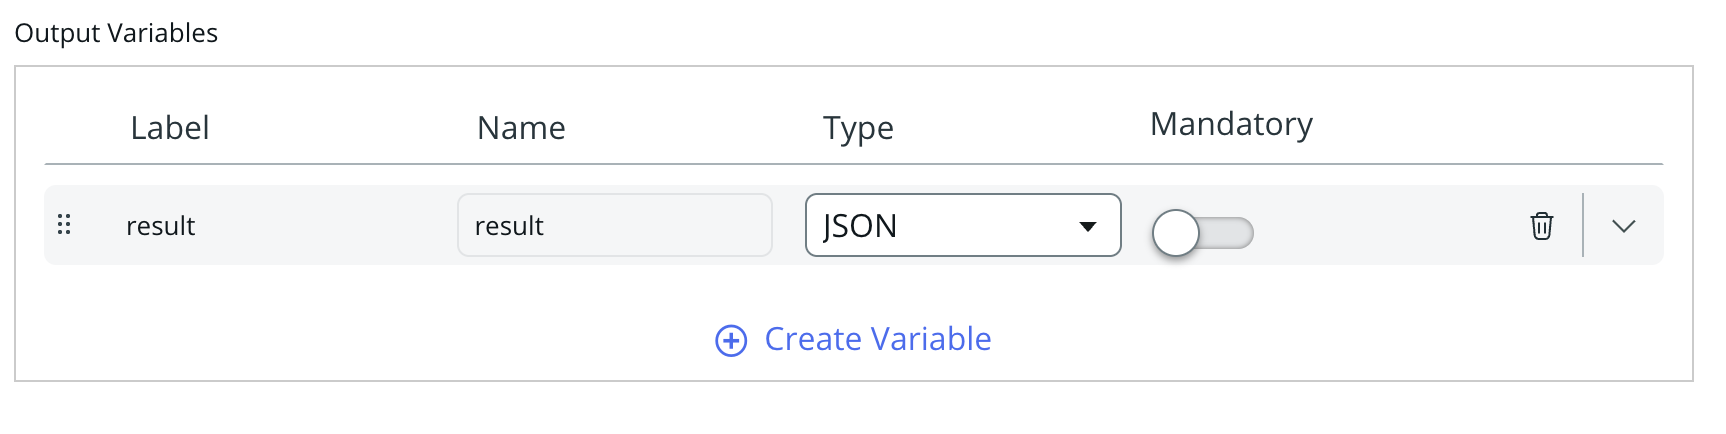Click the result label text

point(160,226)
